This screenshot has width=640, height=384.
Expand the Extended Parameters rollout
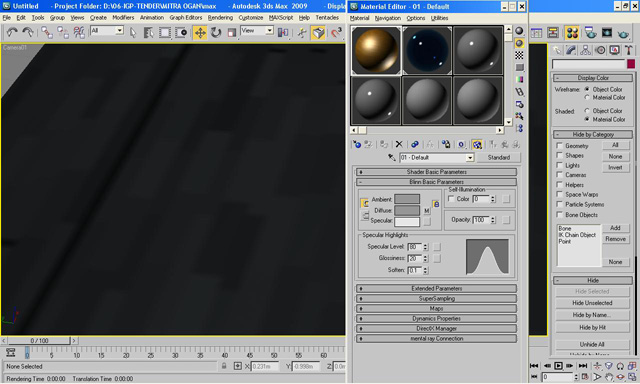pyautogui.click(x=436, y=289)
